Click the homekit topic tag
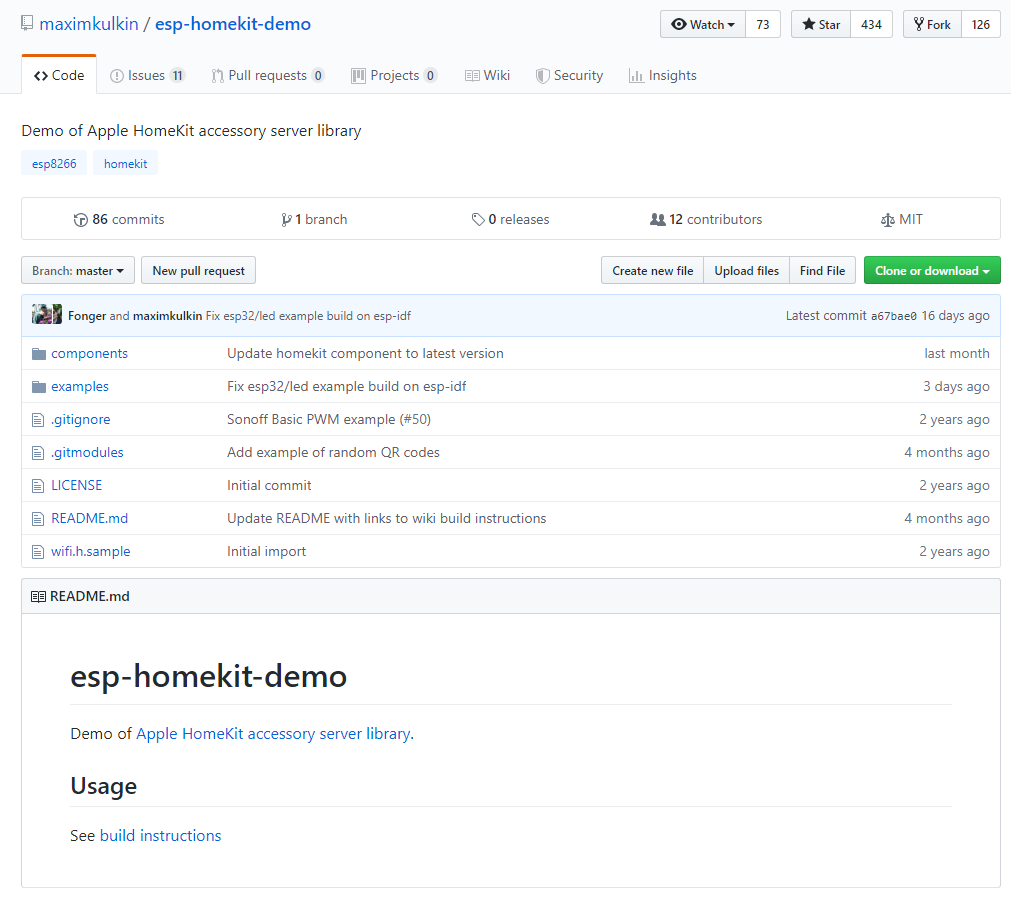The height and width of the screenshot is (898, 1011). [x=125, y=164]
